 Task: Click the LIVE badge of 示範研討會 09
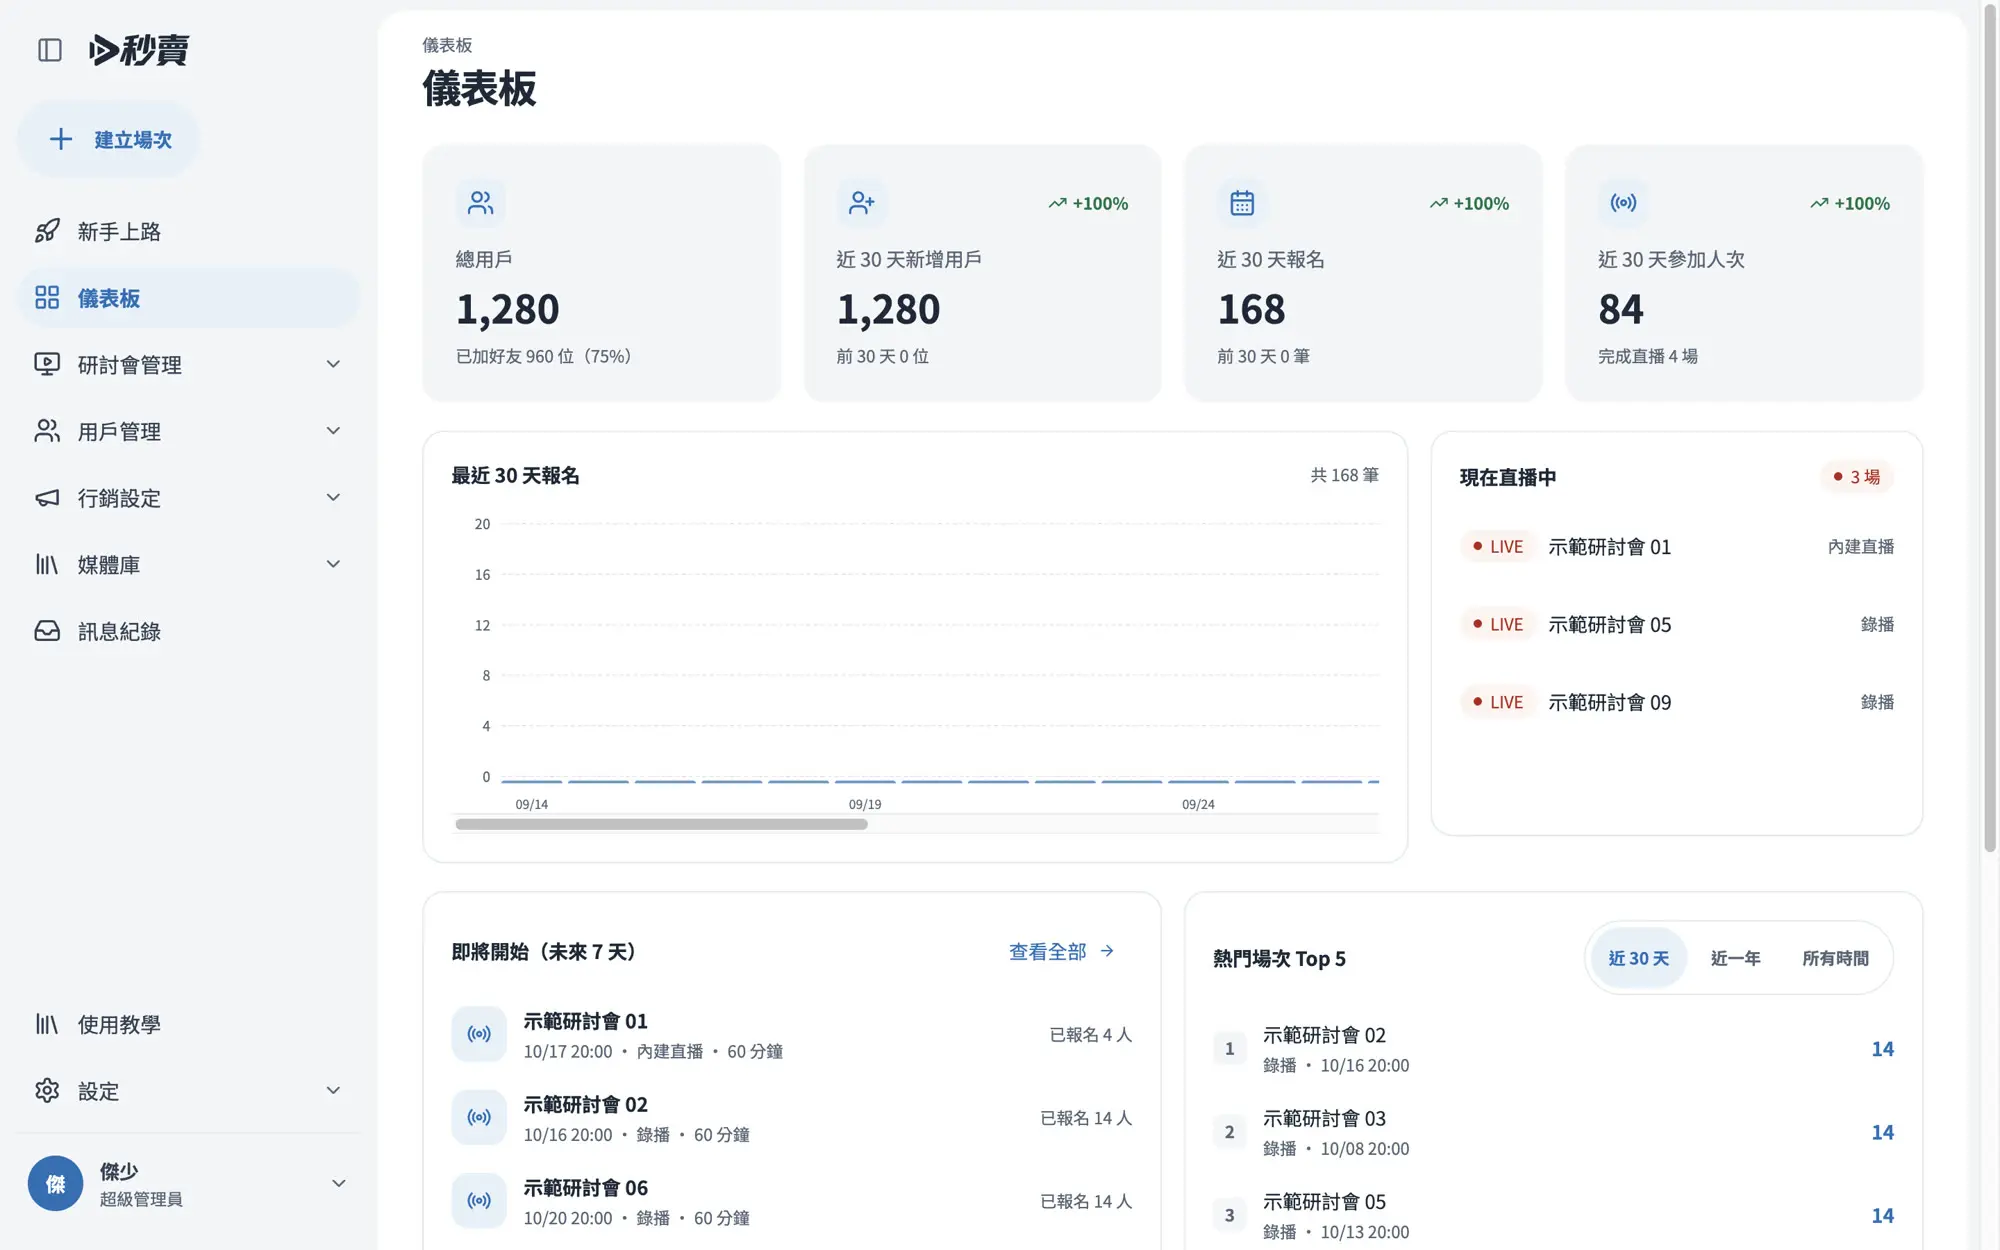pyautogui.click(x=1497, y=702)
